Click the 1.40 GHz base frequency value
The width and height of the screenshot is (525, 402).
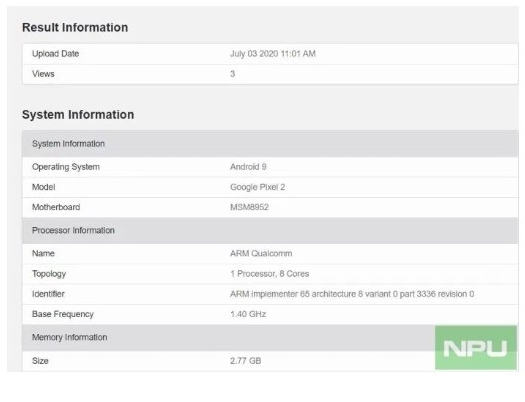248,314
